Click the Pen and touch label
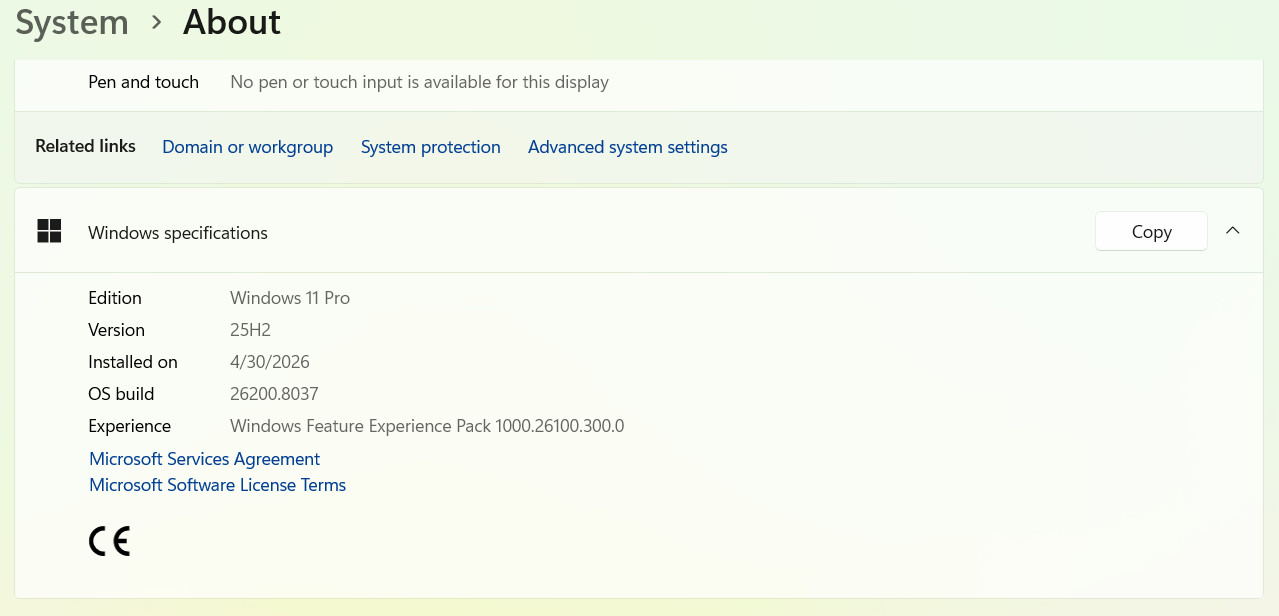Screen dimensions: 1279x616 point(144,82)
